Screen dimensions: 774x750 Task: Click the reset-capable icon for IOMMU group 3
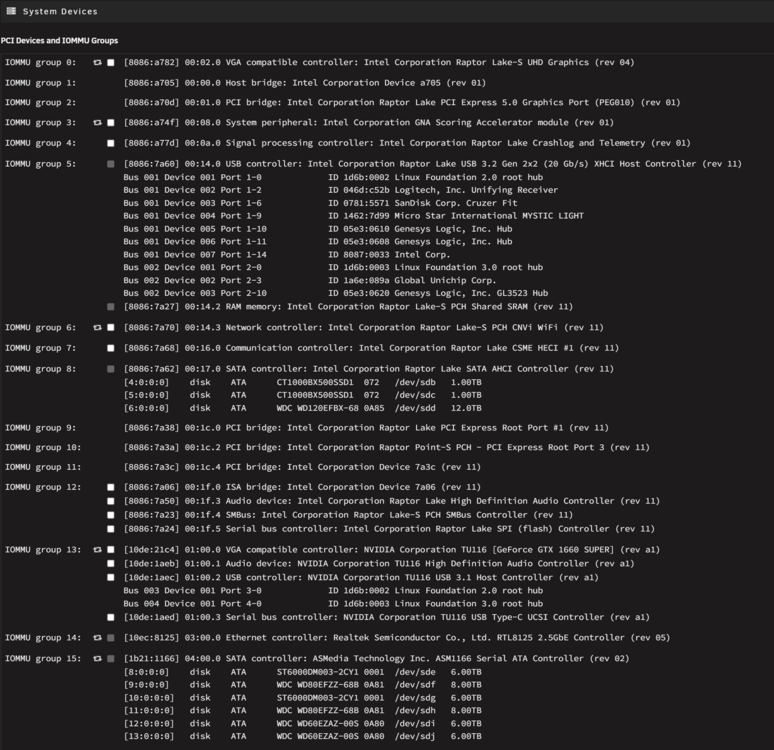97,123
